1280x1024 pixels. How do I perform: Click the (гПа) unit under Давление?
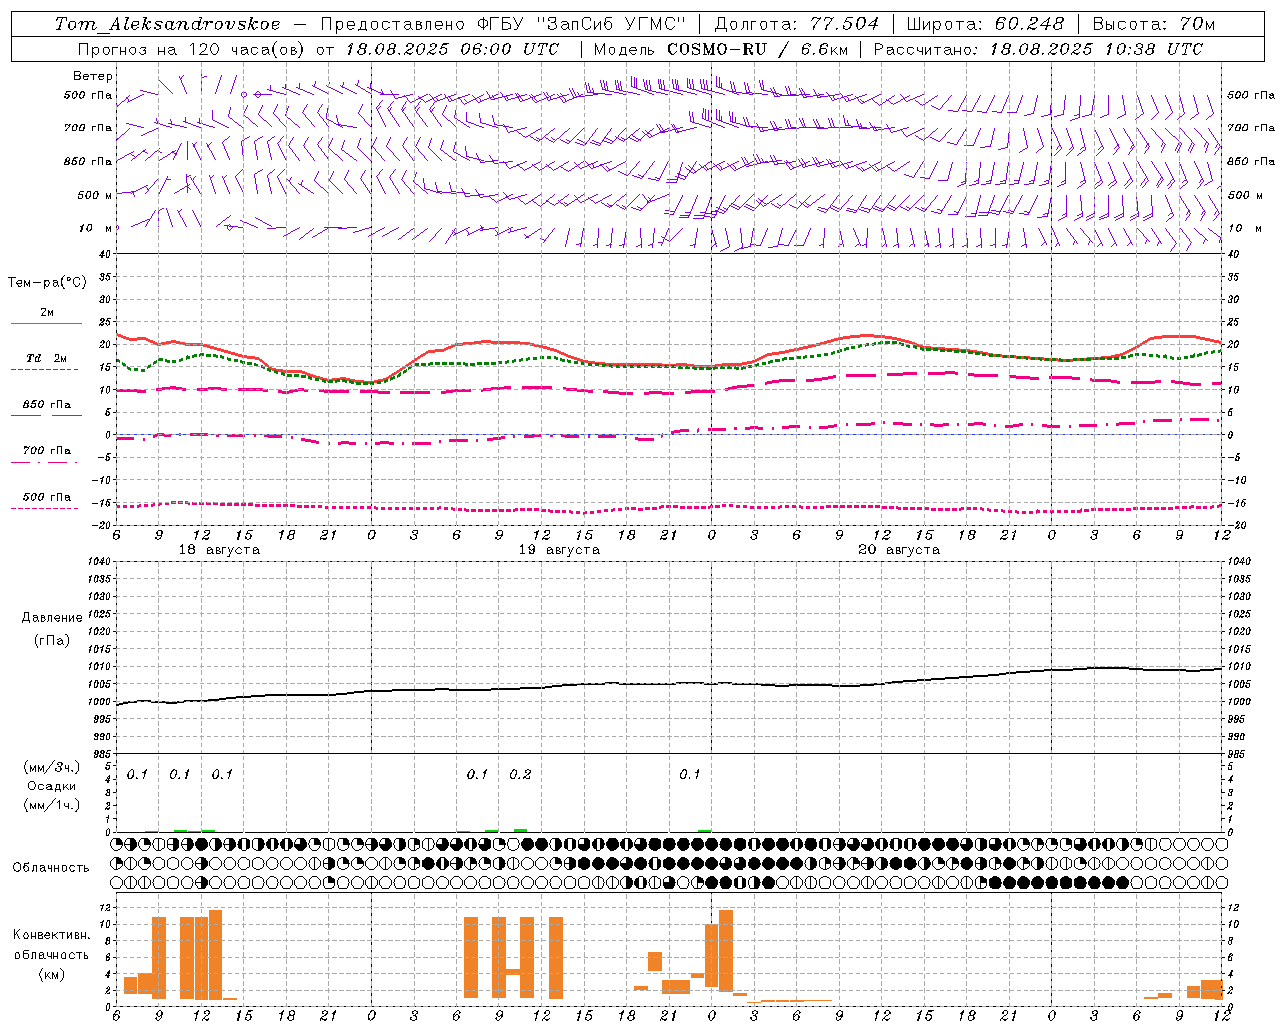52,640
